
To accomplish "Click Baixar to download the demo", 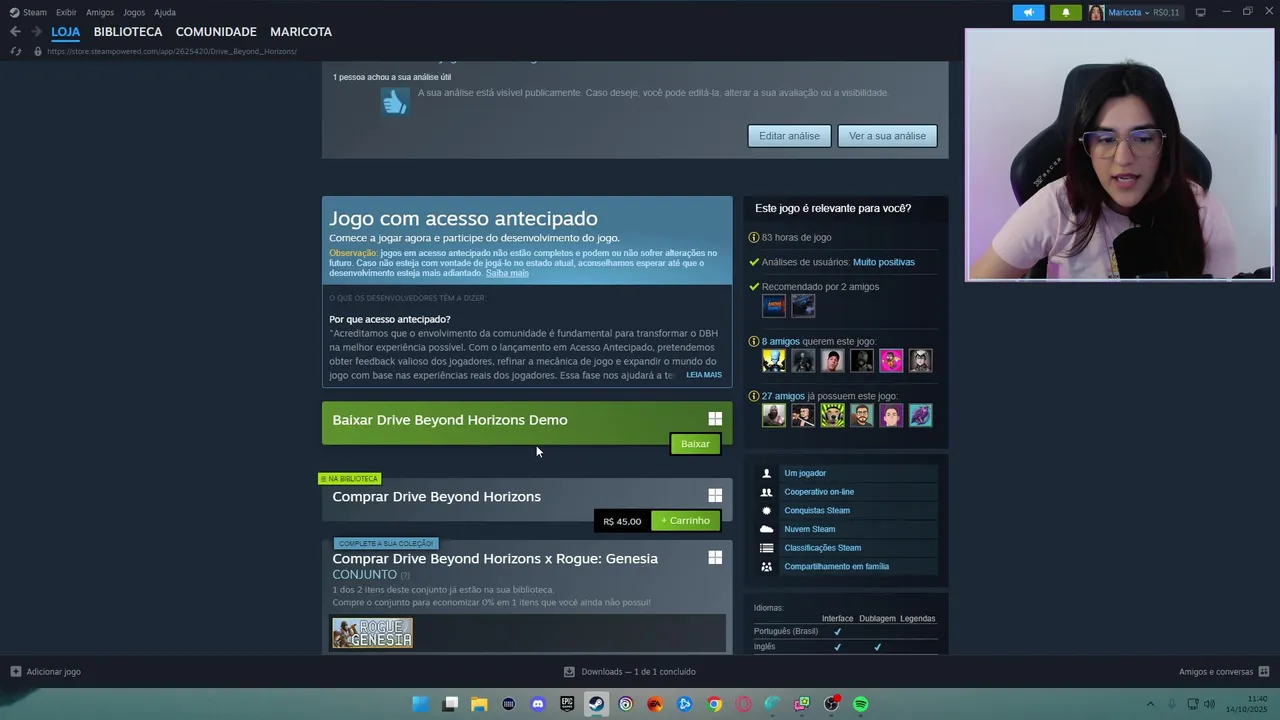I will [695, 444].
